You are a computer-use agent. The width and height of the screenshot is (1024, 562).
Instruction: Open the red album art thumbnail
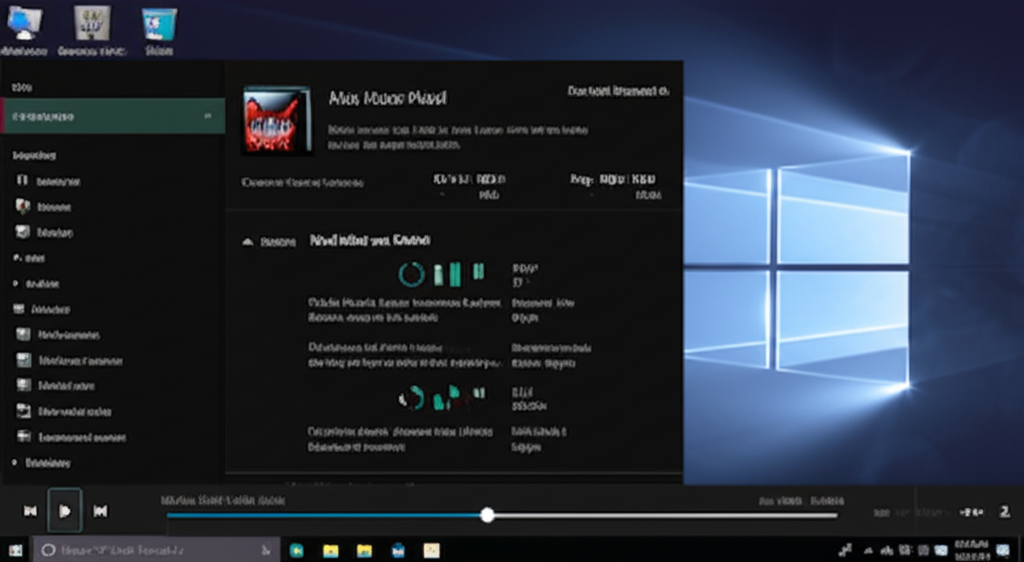(278, 121)
